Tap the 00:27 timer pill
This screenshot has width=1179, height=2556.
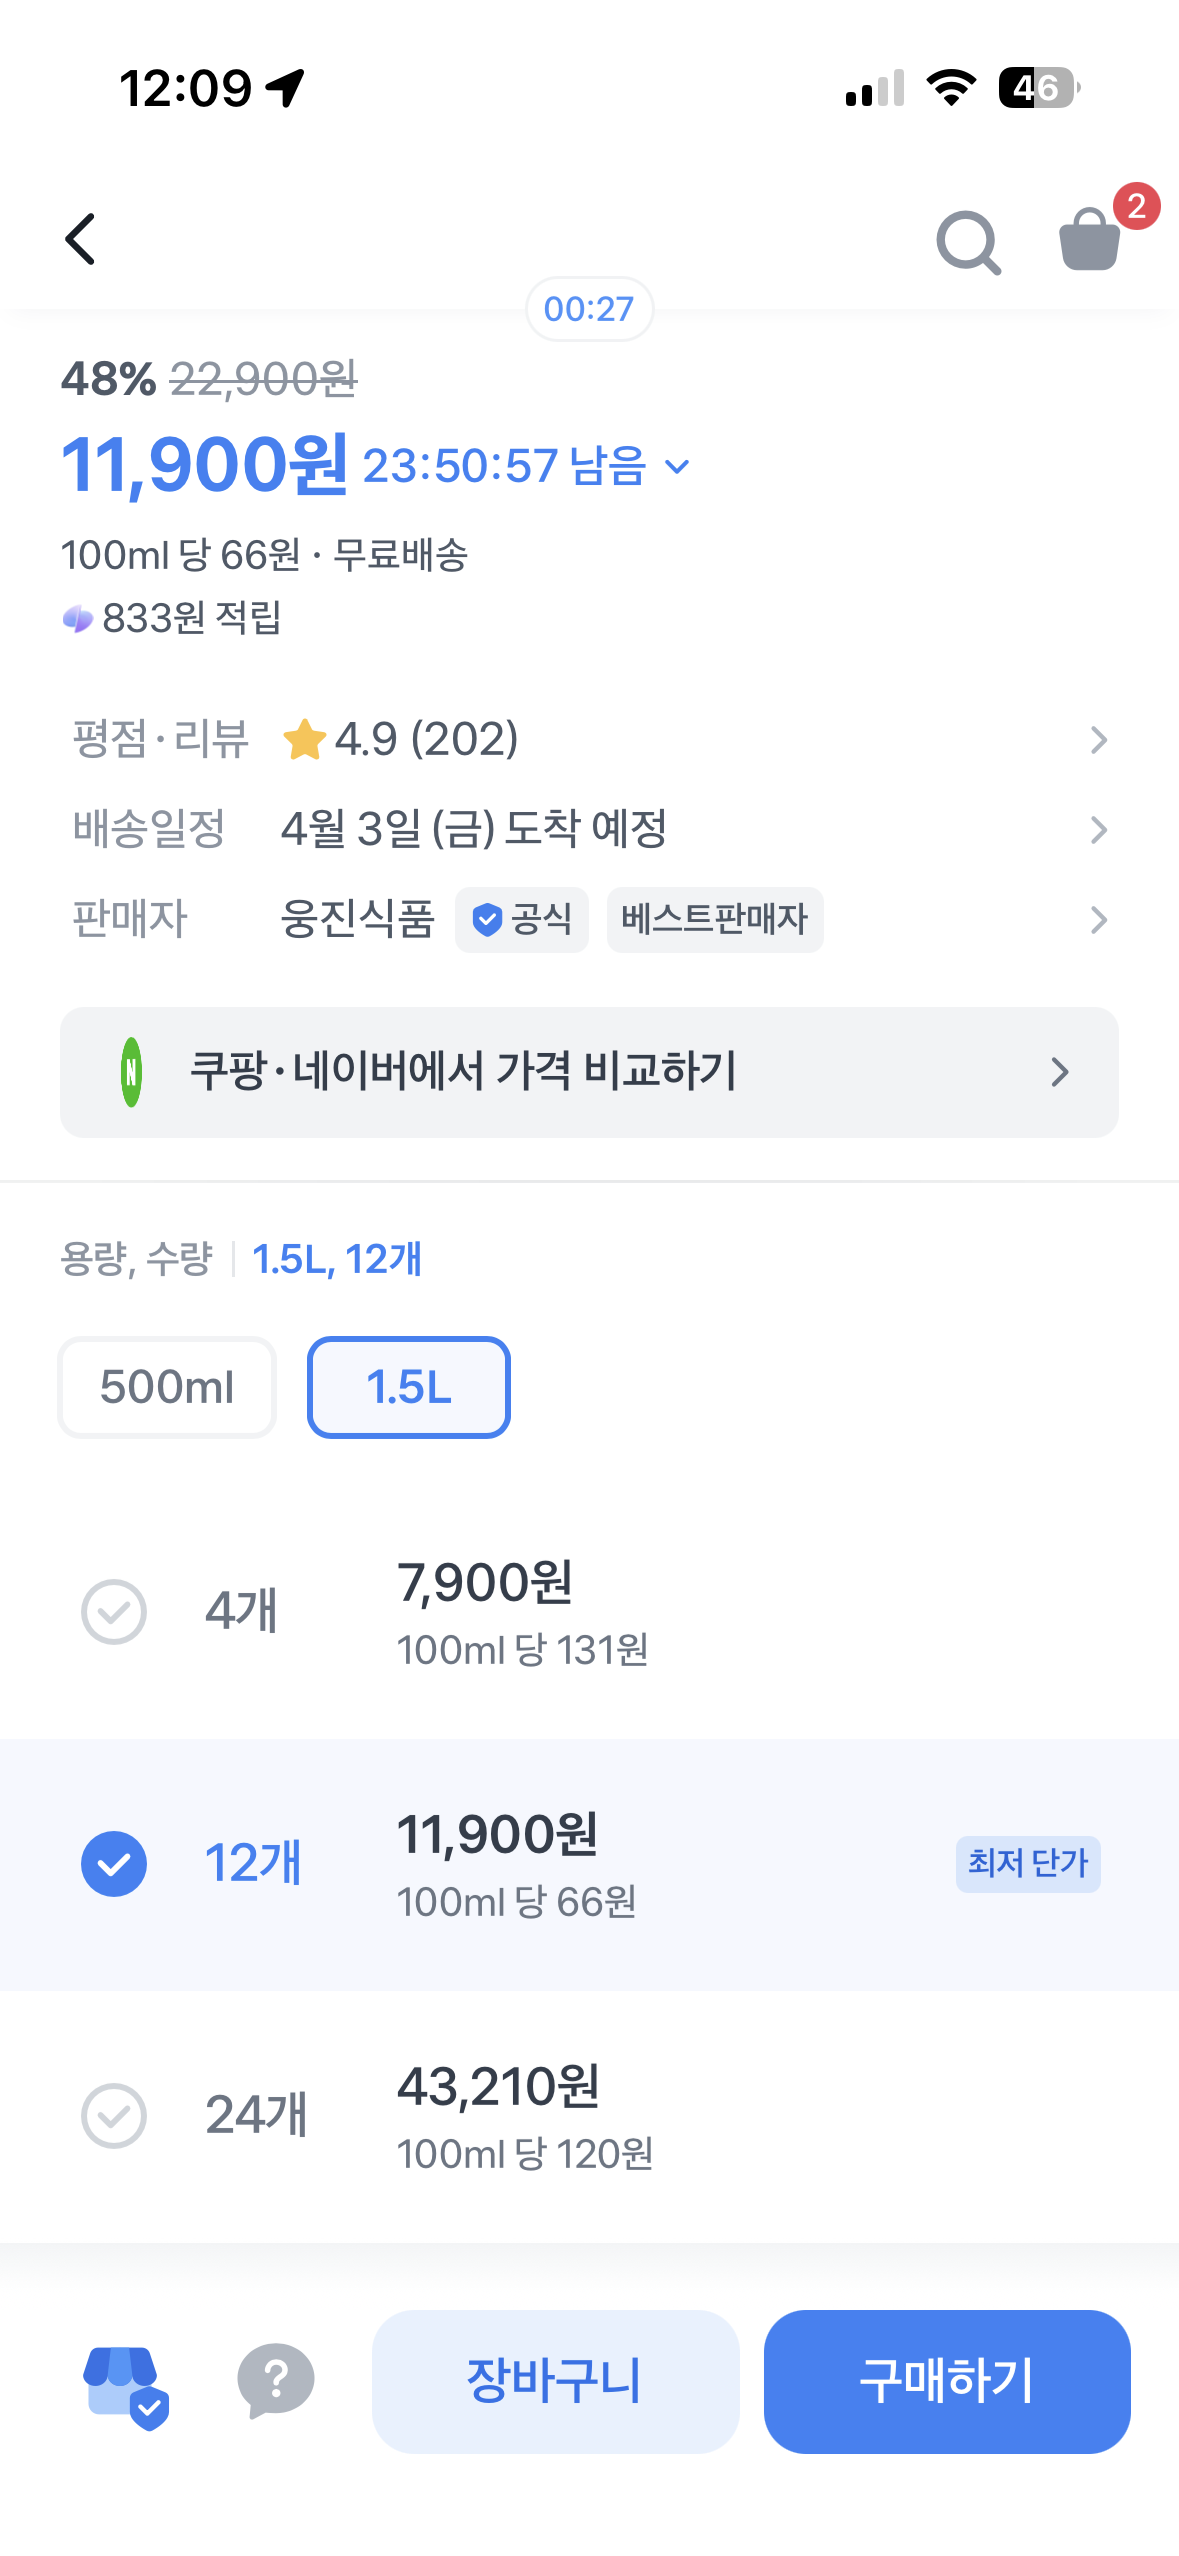[x=589, y=309]
